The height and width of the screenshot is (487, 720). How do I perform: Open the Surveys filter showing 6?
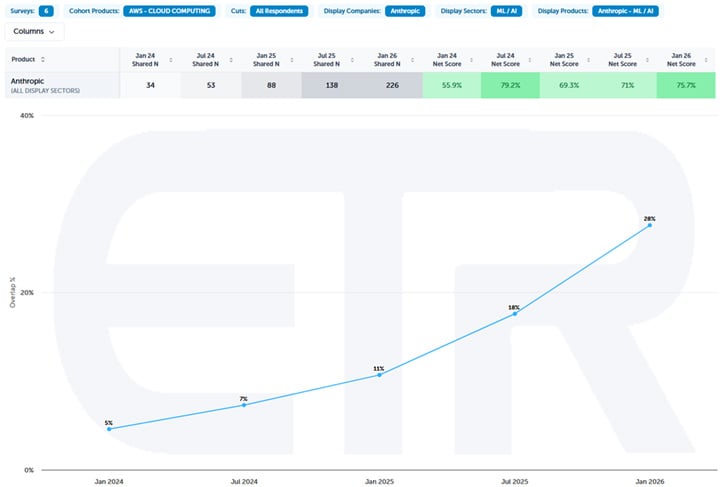(x=46, y=11)
